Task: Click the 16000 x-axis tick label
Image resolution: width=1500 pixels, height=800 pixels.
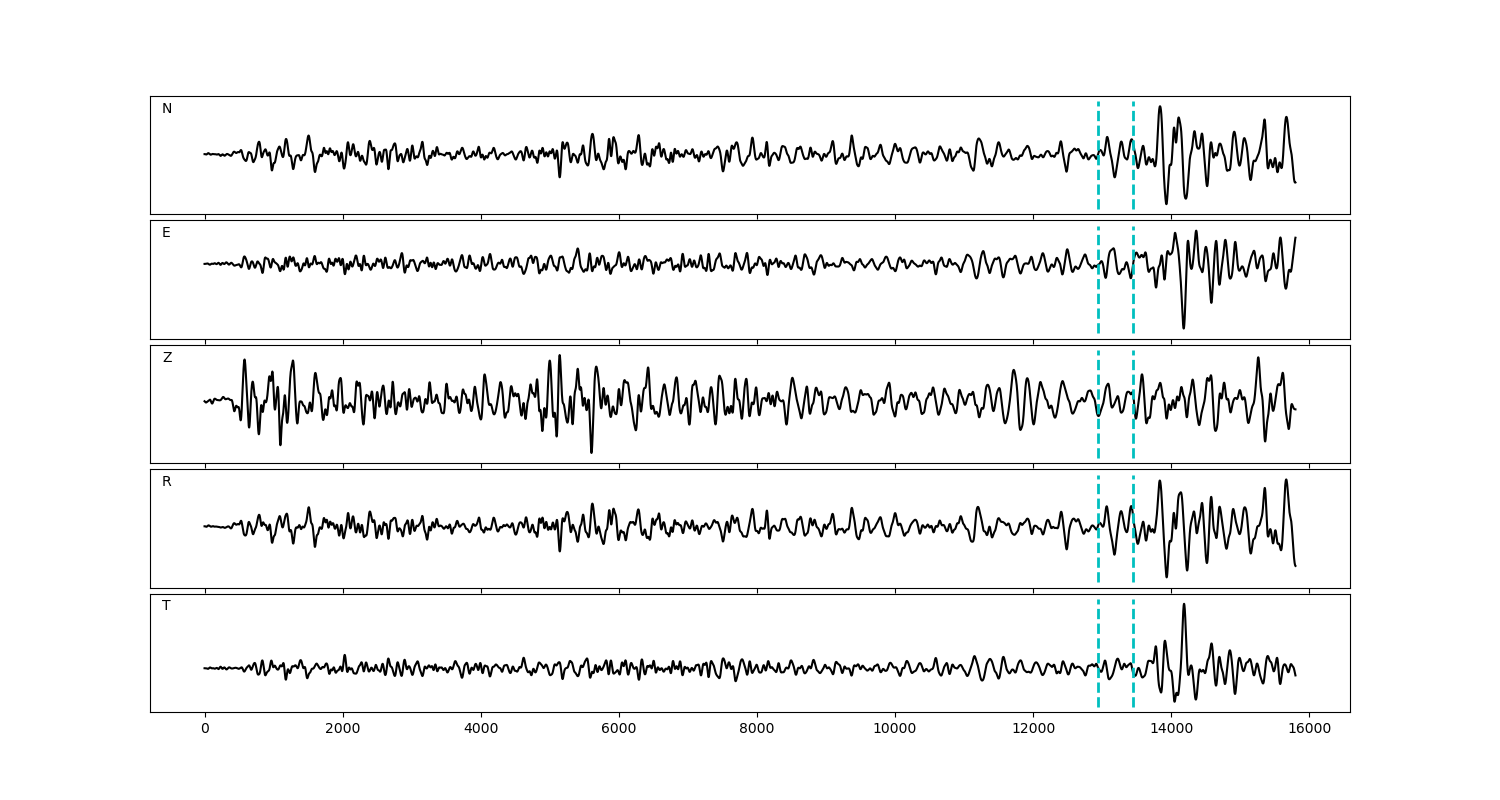Action: [x=1309, y=730]
